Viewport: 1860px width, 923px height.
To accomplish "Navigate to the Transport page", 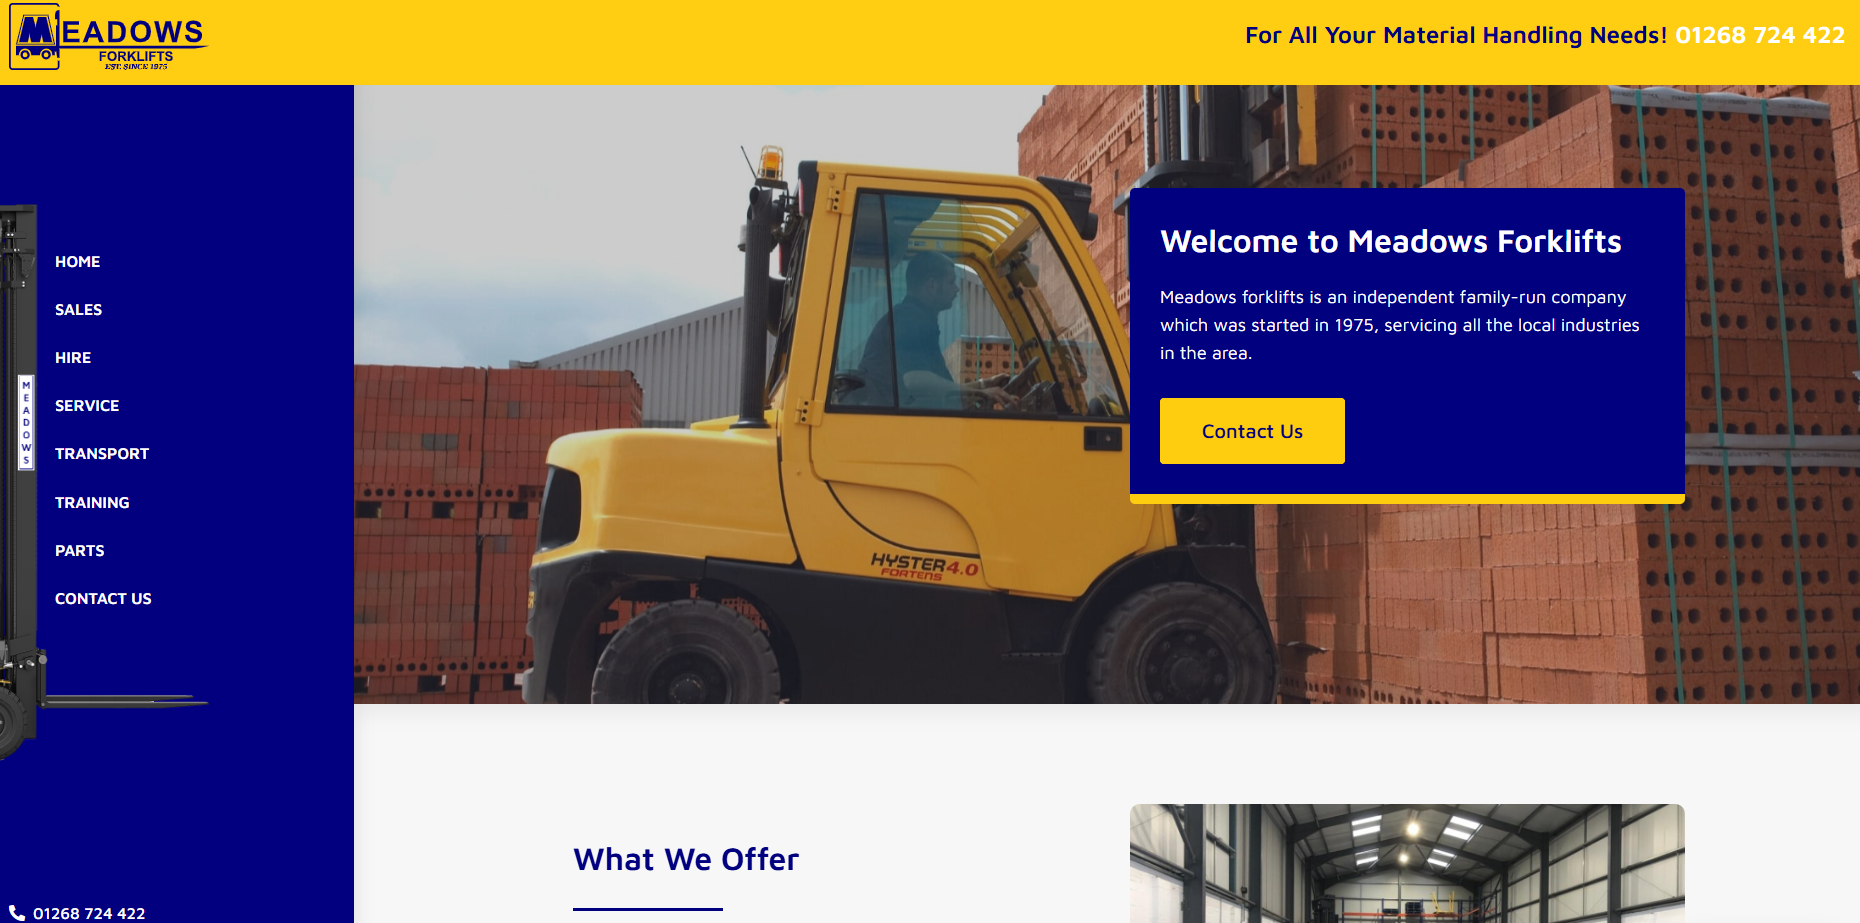I will click(x=102, y=454).
